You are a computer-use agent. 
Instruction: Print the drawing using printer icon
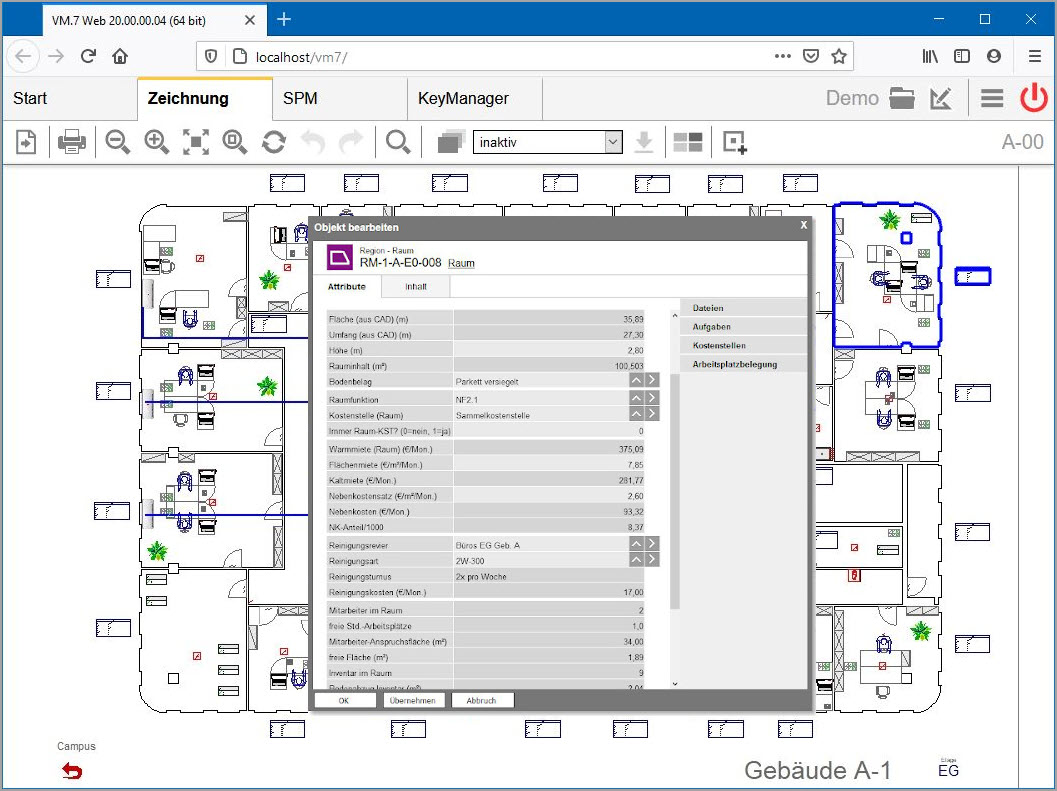click(x=71, y=142)
